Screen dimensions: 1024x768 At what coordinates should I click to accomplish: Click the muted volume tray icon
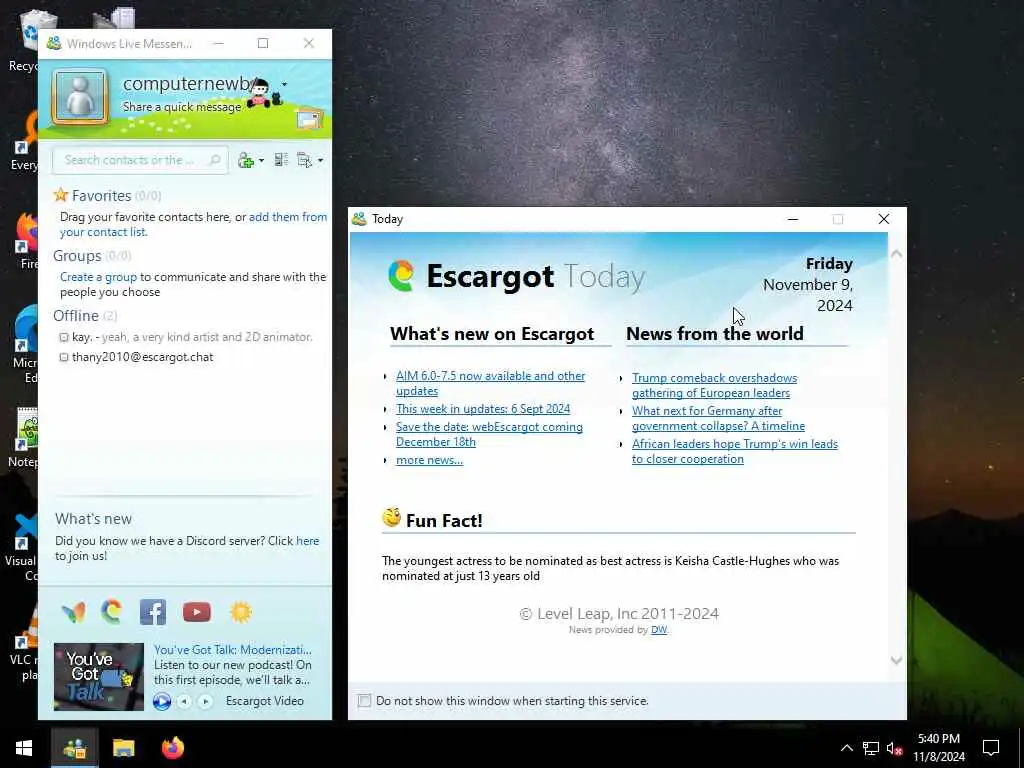click(x=895, y=748)
